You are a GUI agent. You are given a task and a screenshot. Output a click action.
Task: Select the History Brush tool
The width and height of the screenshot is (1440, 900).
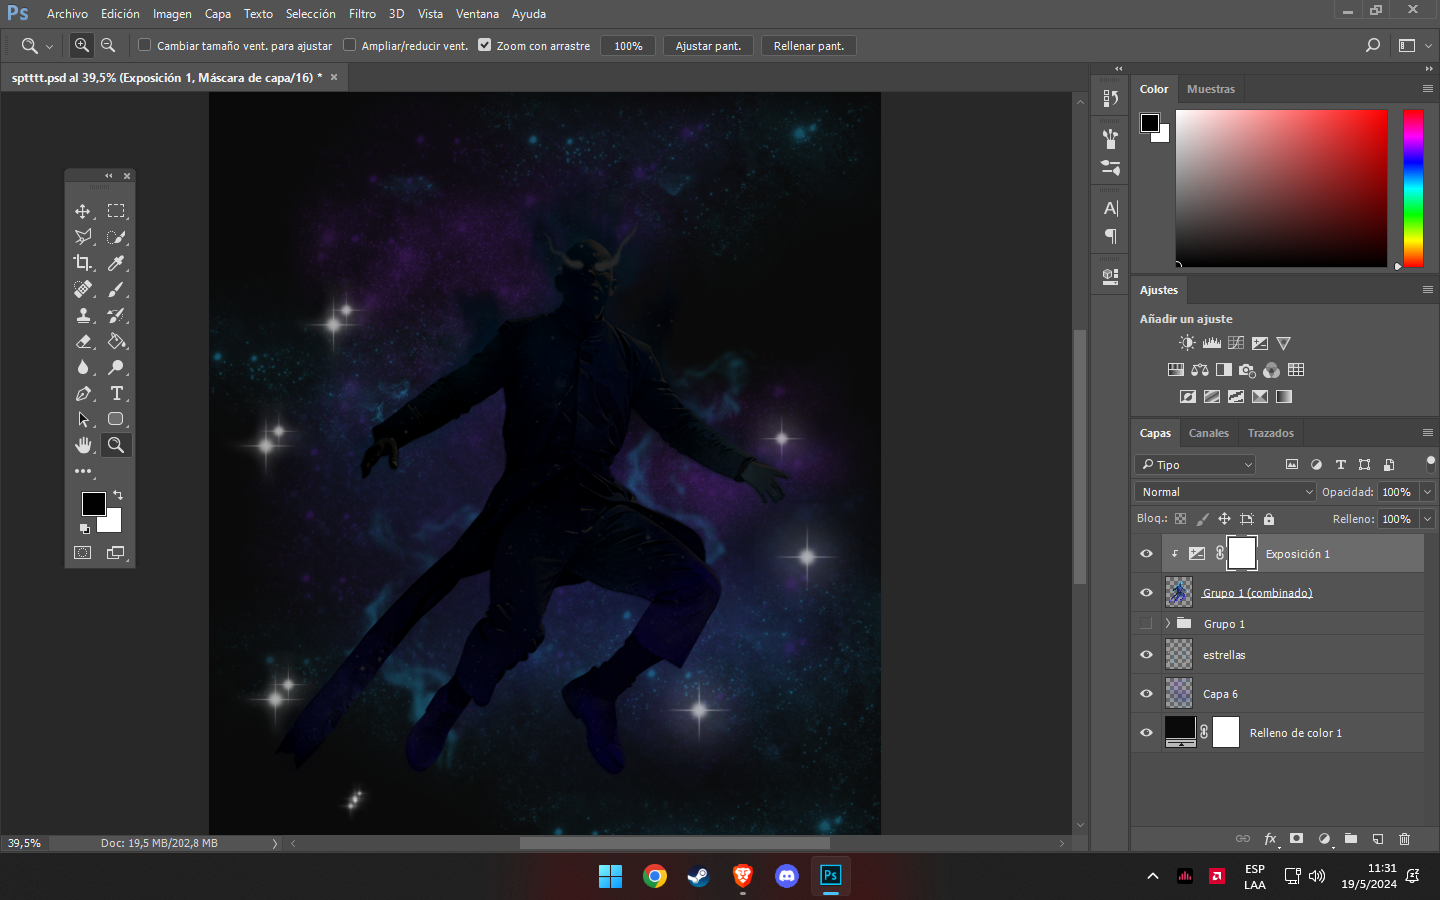116,315
